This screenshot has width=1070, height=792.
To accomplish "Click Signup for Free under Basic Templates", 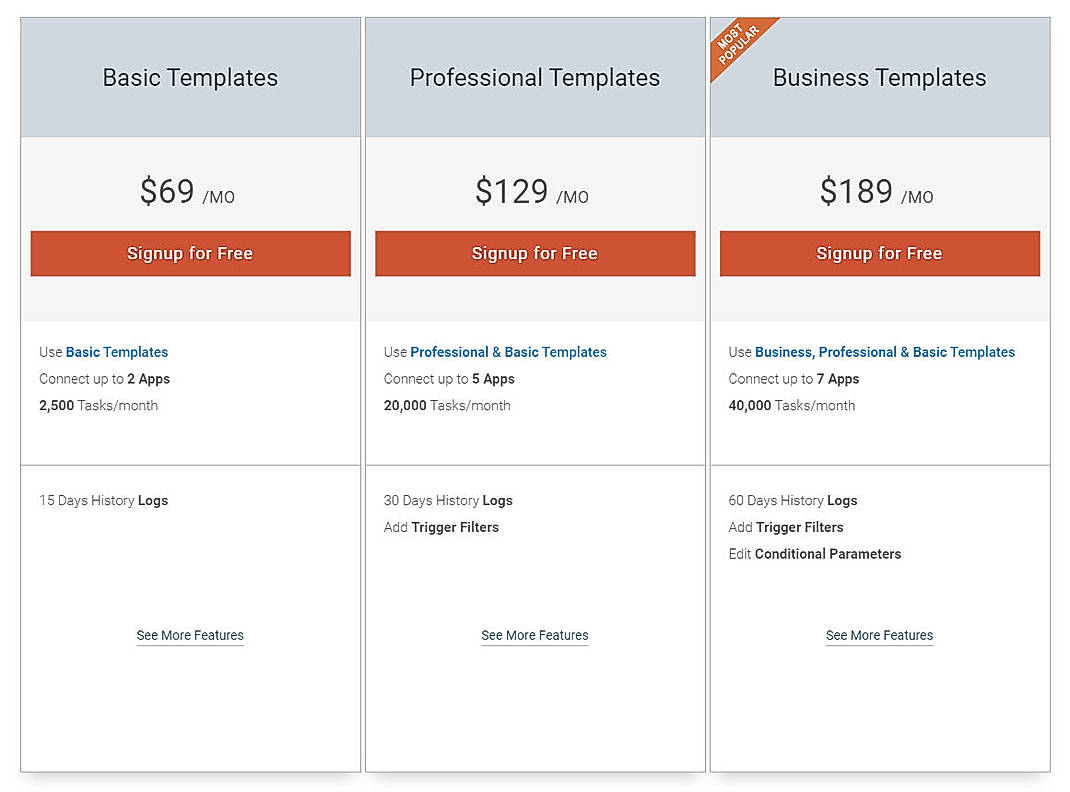I will tap(190, 253).
